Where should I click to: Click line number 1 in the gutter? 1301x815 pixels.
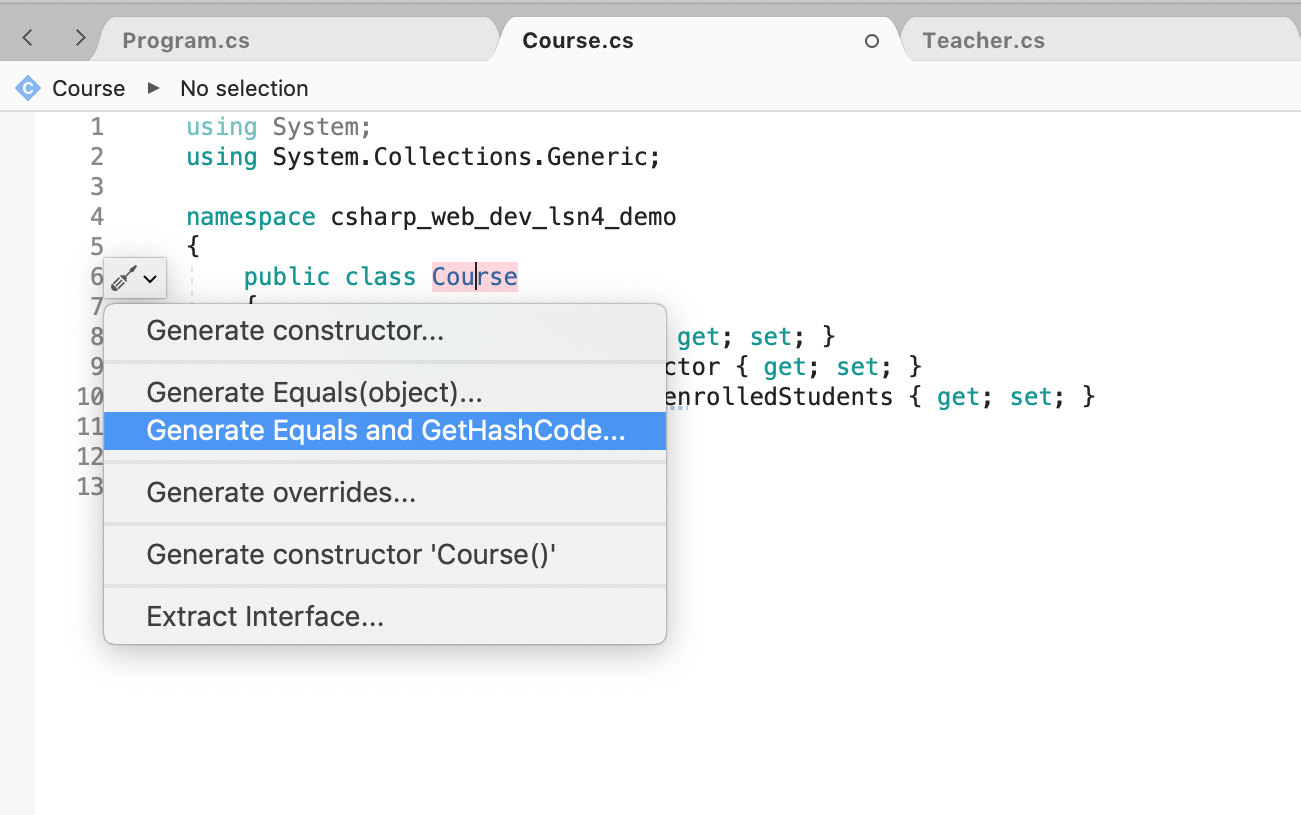pyautogui.click(x=97, y=127)
